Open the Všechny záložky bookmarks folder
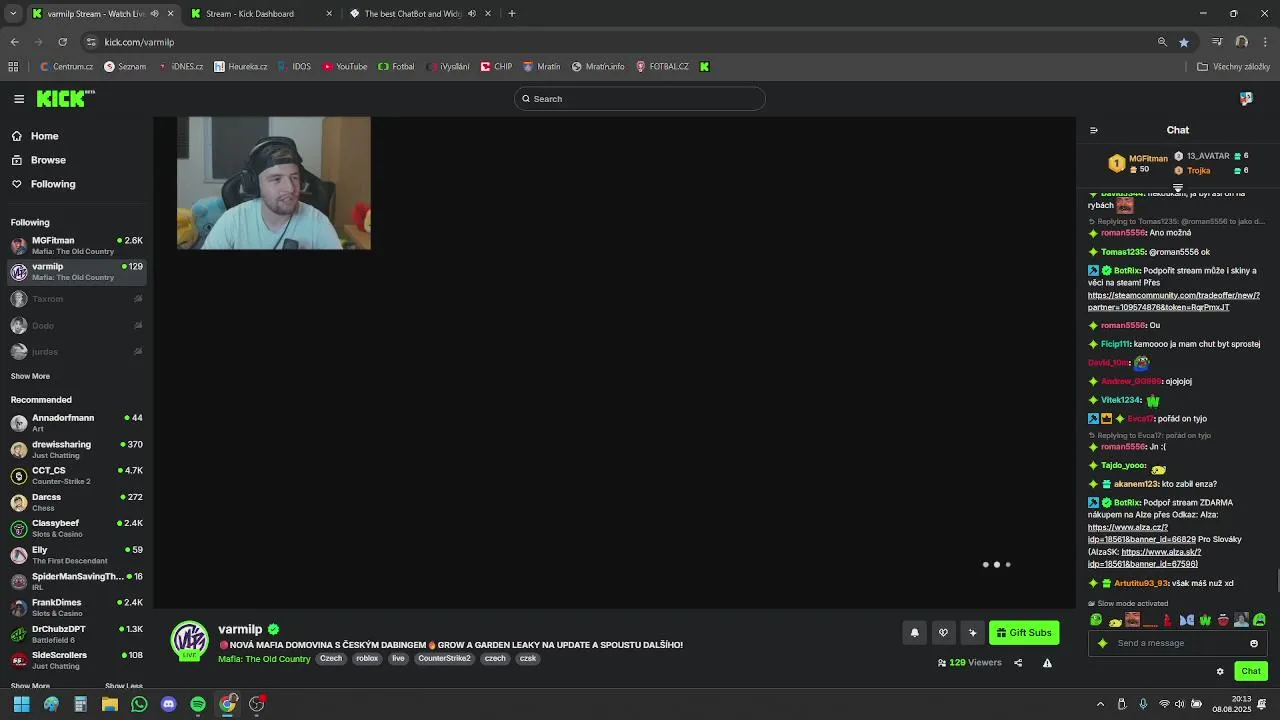This screenshot has width=1280, height=720. click(x=1233, y=67)
